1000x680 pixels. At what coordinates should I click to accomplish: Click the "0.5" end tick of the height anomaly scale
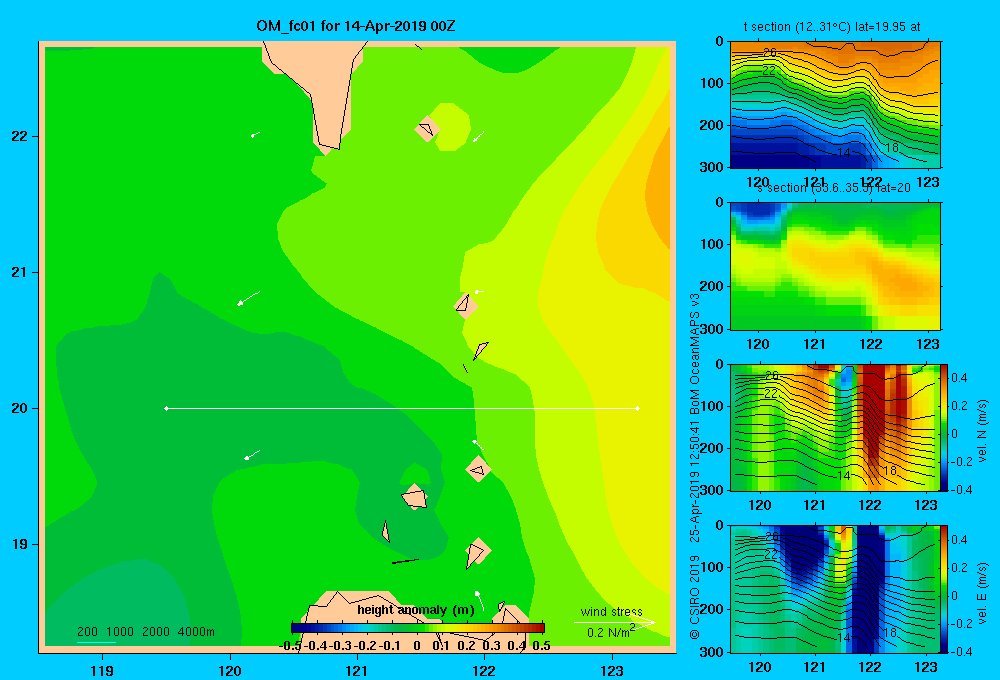pyautogui.click(x=541, y=646)
